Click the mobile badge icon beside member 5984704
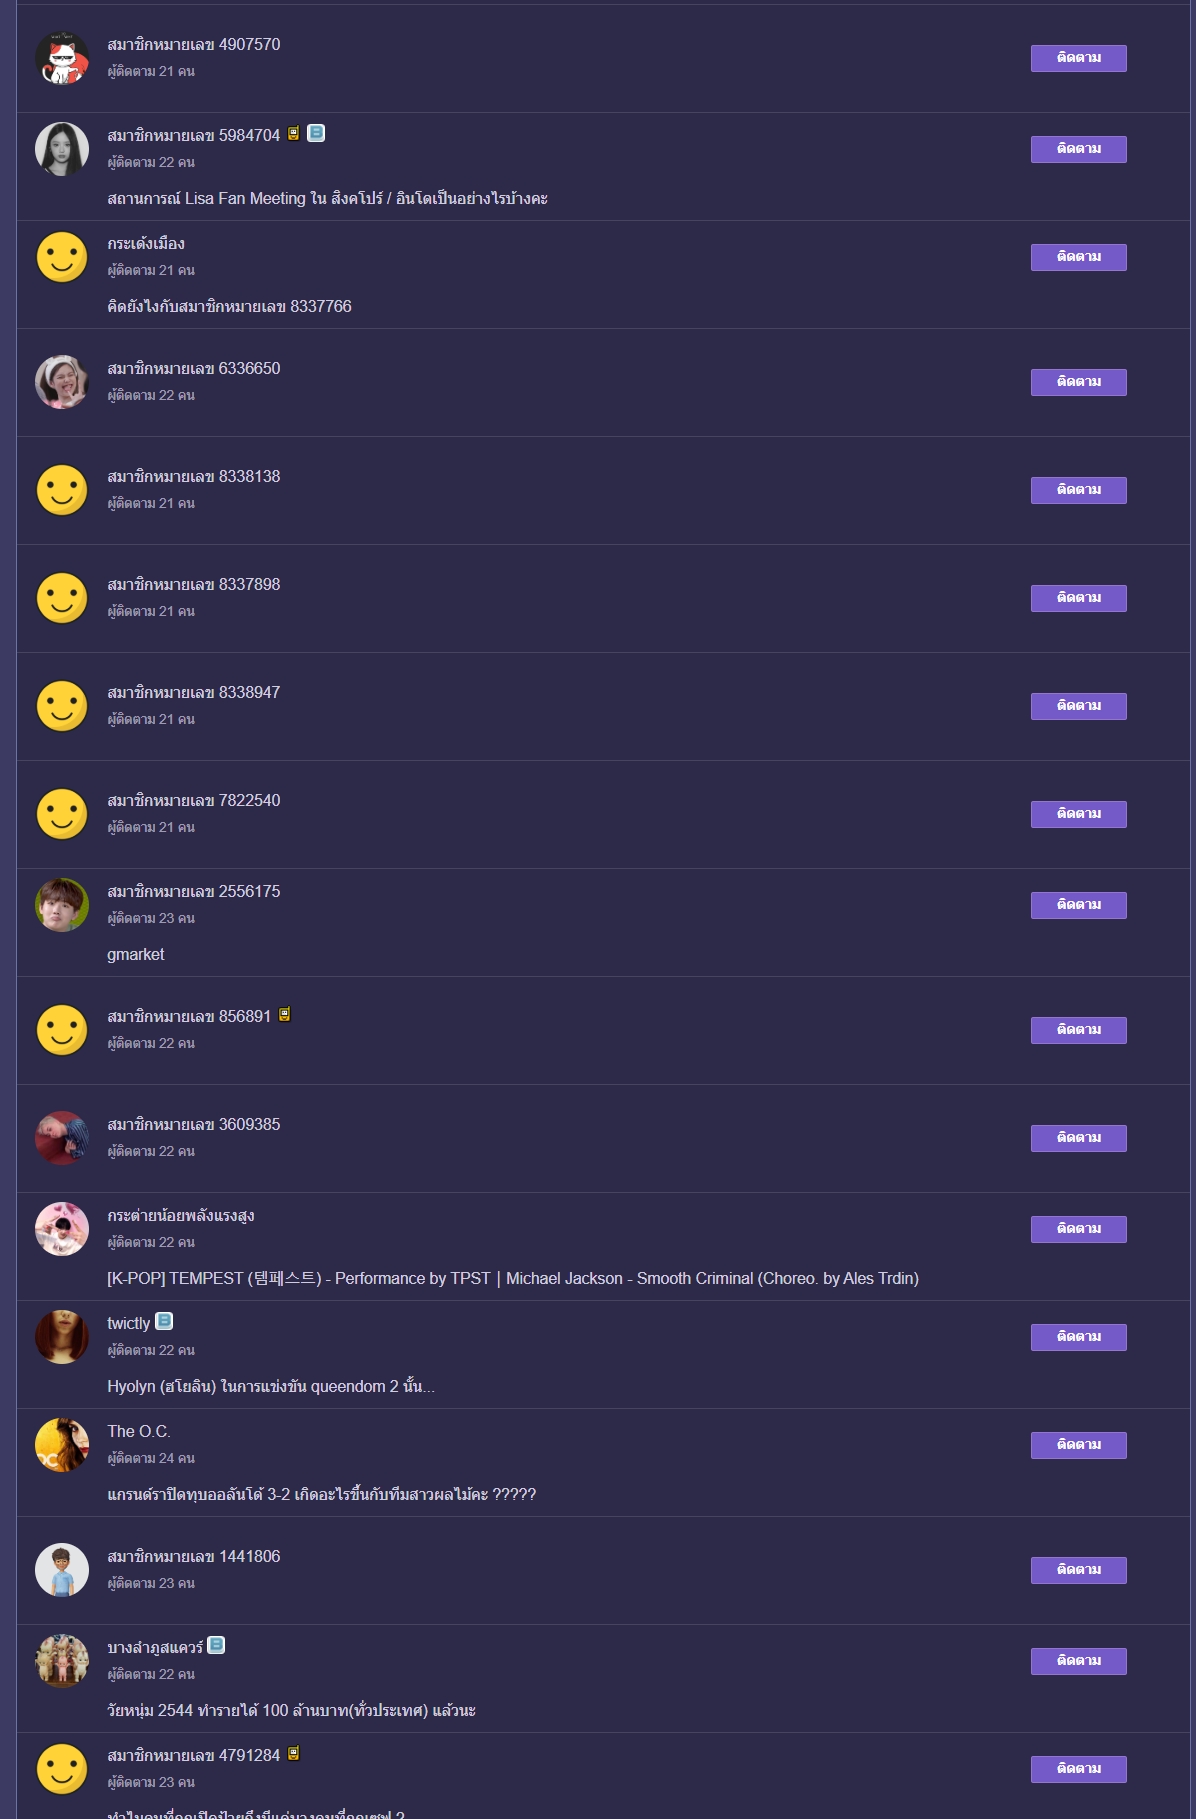The image size is (1196, 1819). point(293,133)
